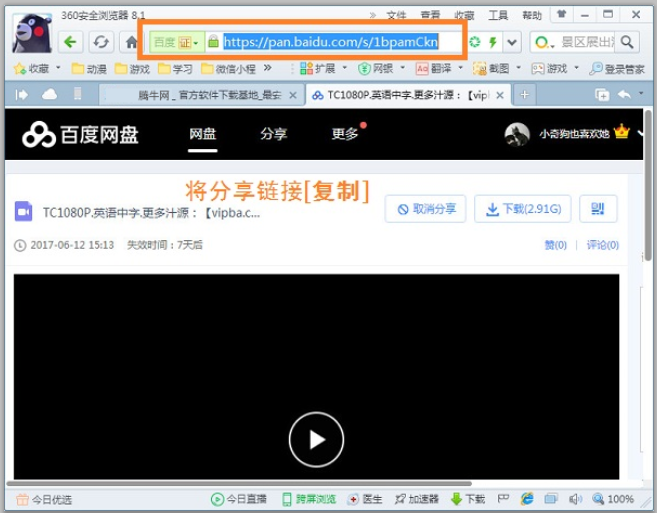Open the 医生 browser doctor tool
This screenshot has width=657, height=513.
click(365, 499)
